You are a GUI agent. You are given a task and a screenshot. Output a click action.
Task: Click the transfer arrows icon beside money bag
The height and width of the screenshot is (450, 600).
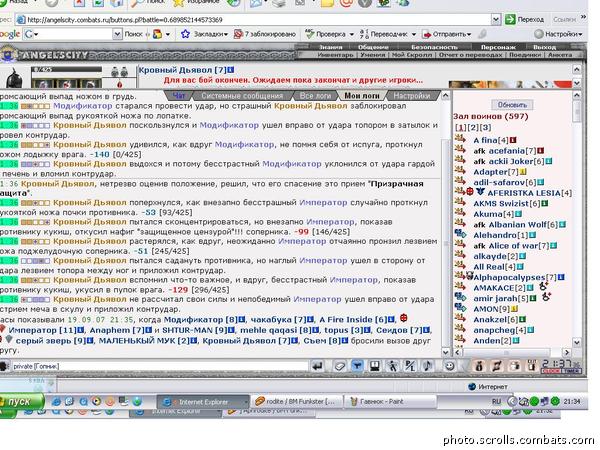coord(497,366)
